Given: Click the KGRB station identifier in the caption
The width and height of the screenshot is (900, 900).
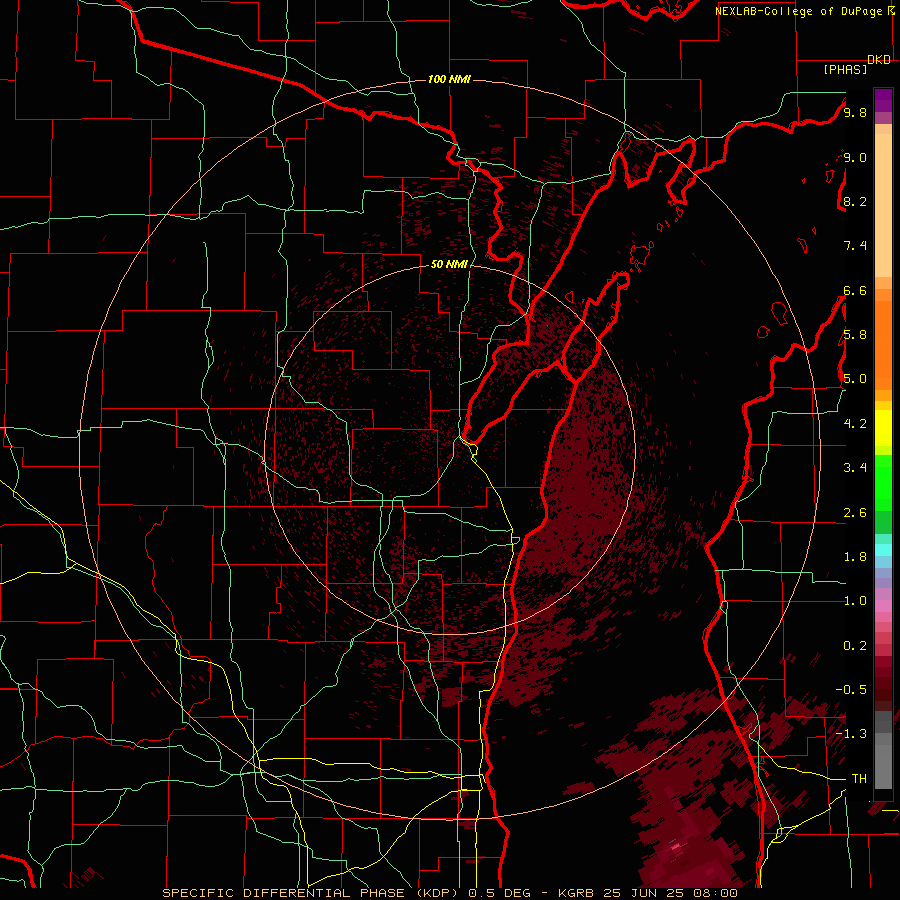Looking at the screenshot, I should (576, 893).
